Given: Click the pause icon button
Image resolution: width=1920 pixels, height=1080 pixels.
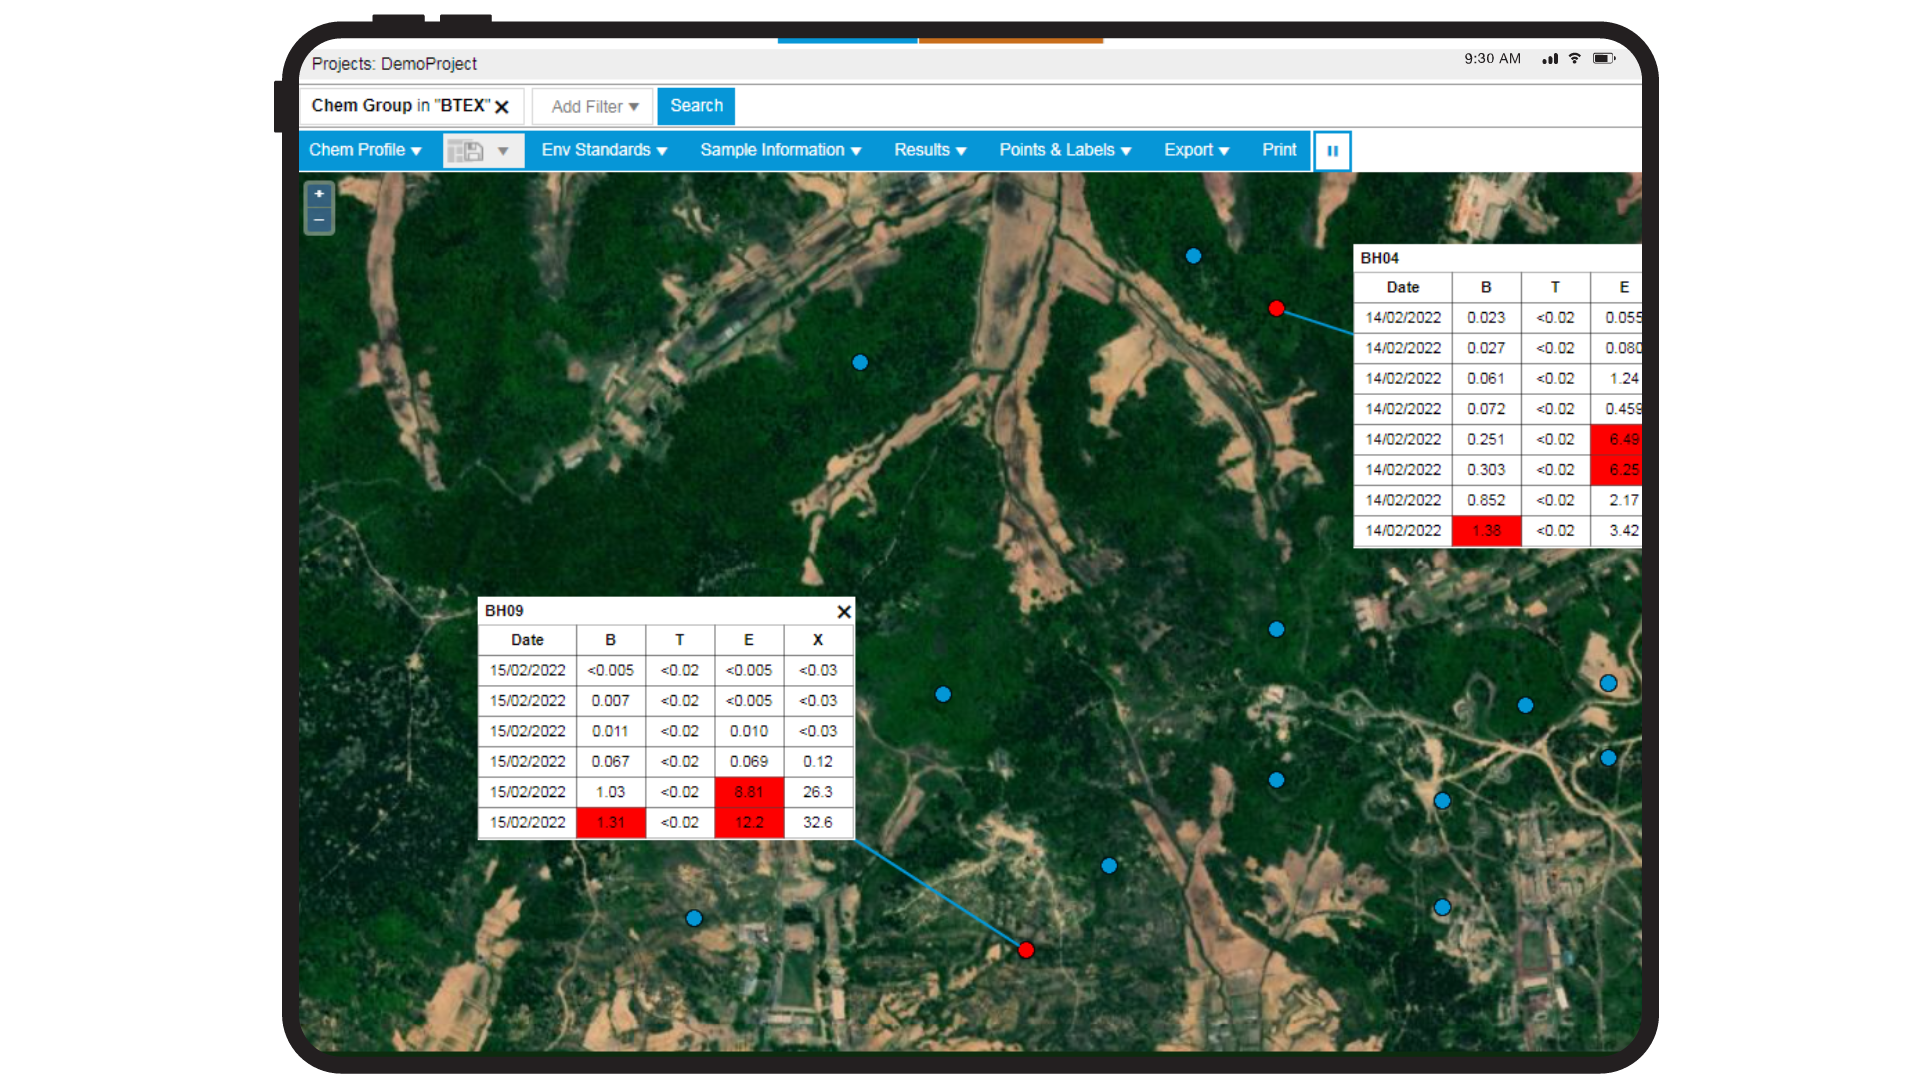Looking at the screenshot, I should (x=1332, y=151).
